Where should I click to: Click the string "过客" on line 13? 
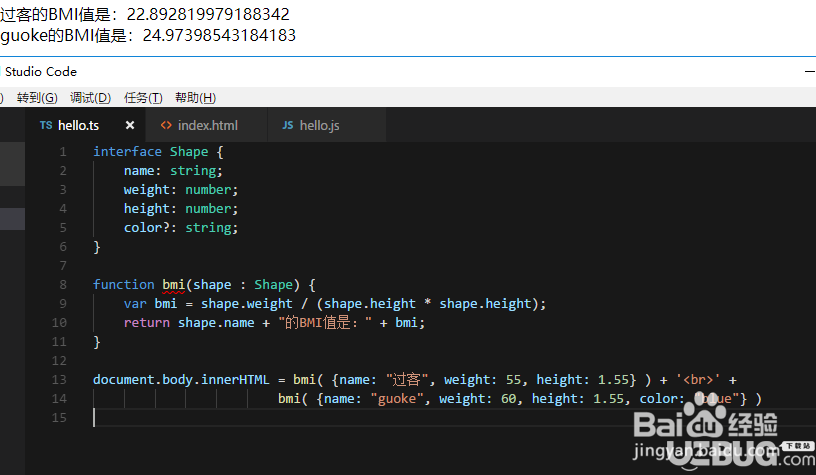[407, 380]
